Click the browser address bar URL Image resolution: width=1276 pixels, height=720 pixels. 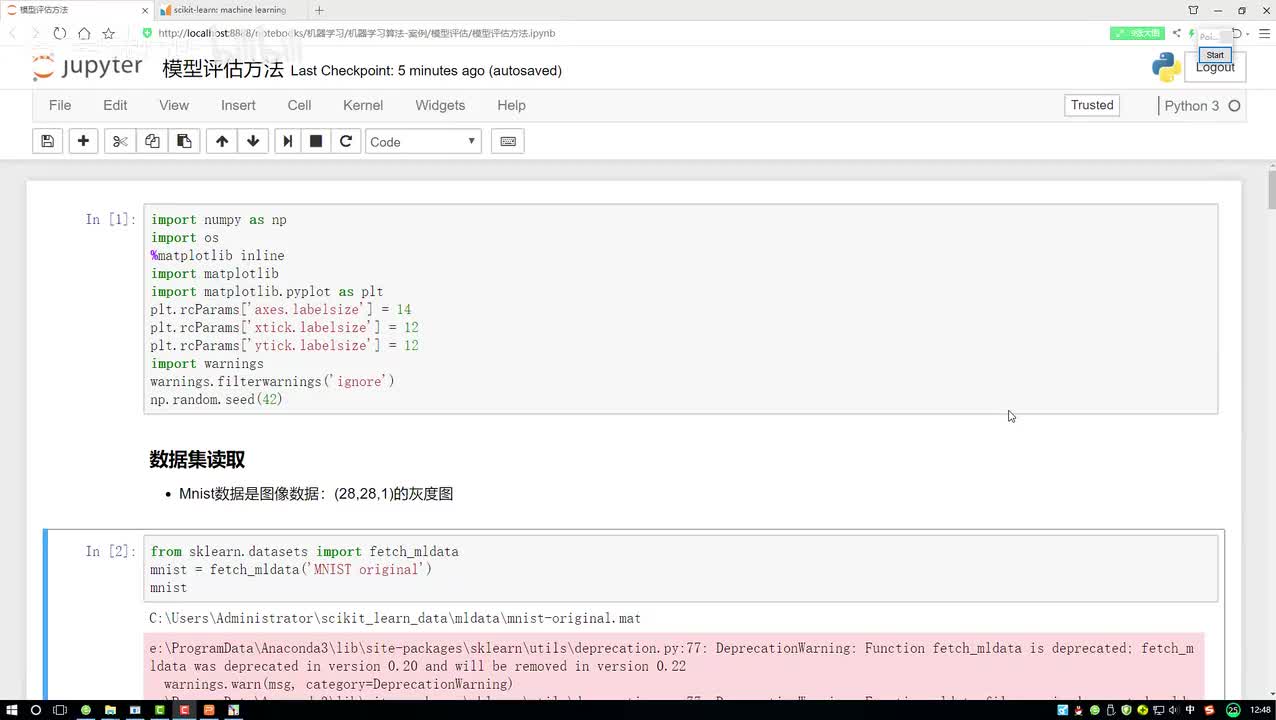pos(356,33)
